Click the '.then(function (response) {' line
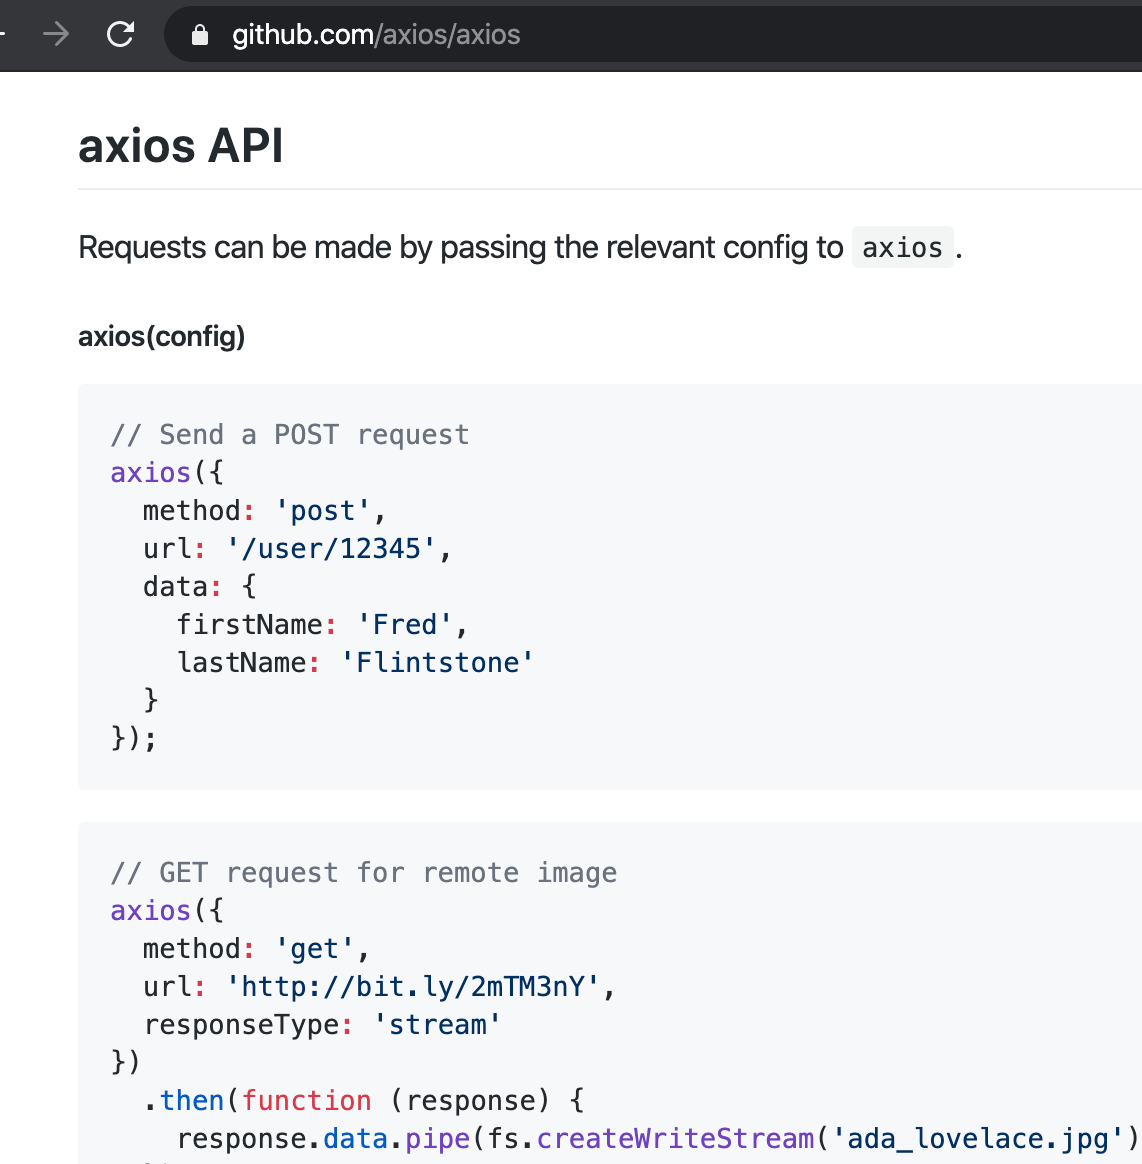 [x=364, y=1100]
